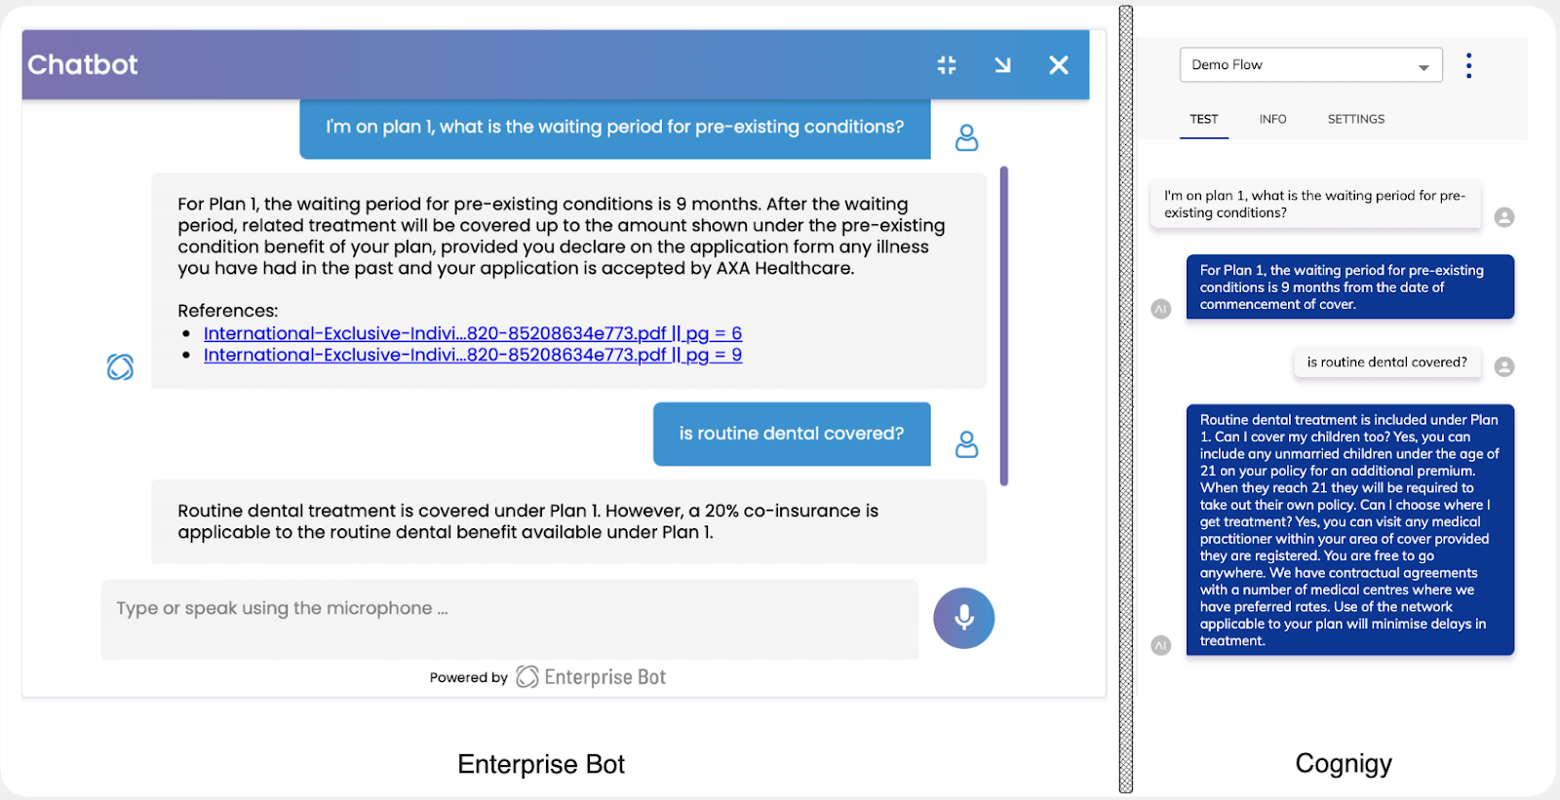This screenshot has height=800, width=1560.
Task: Click the Enterprise Bot logo beside the first reply
Action: [x=120, y=367]
